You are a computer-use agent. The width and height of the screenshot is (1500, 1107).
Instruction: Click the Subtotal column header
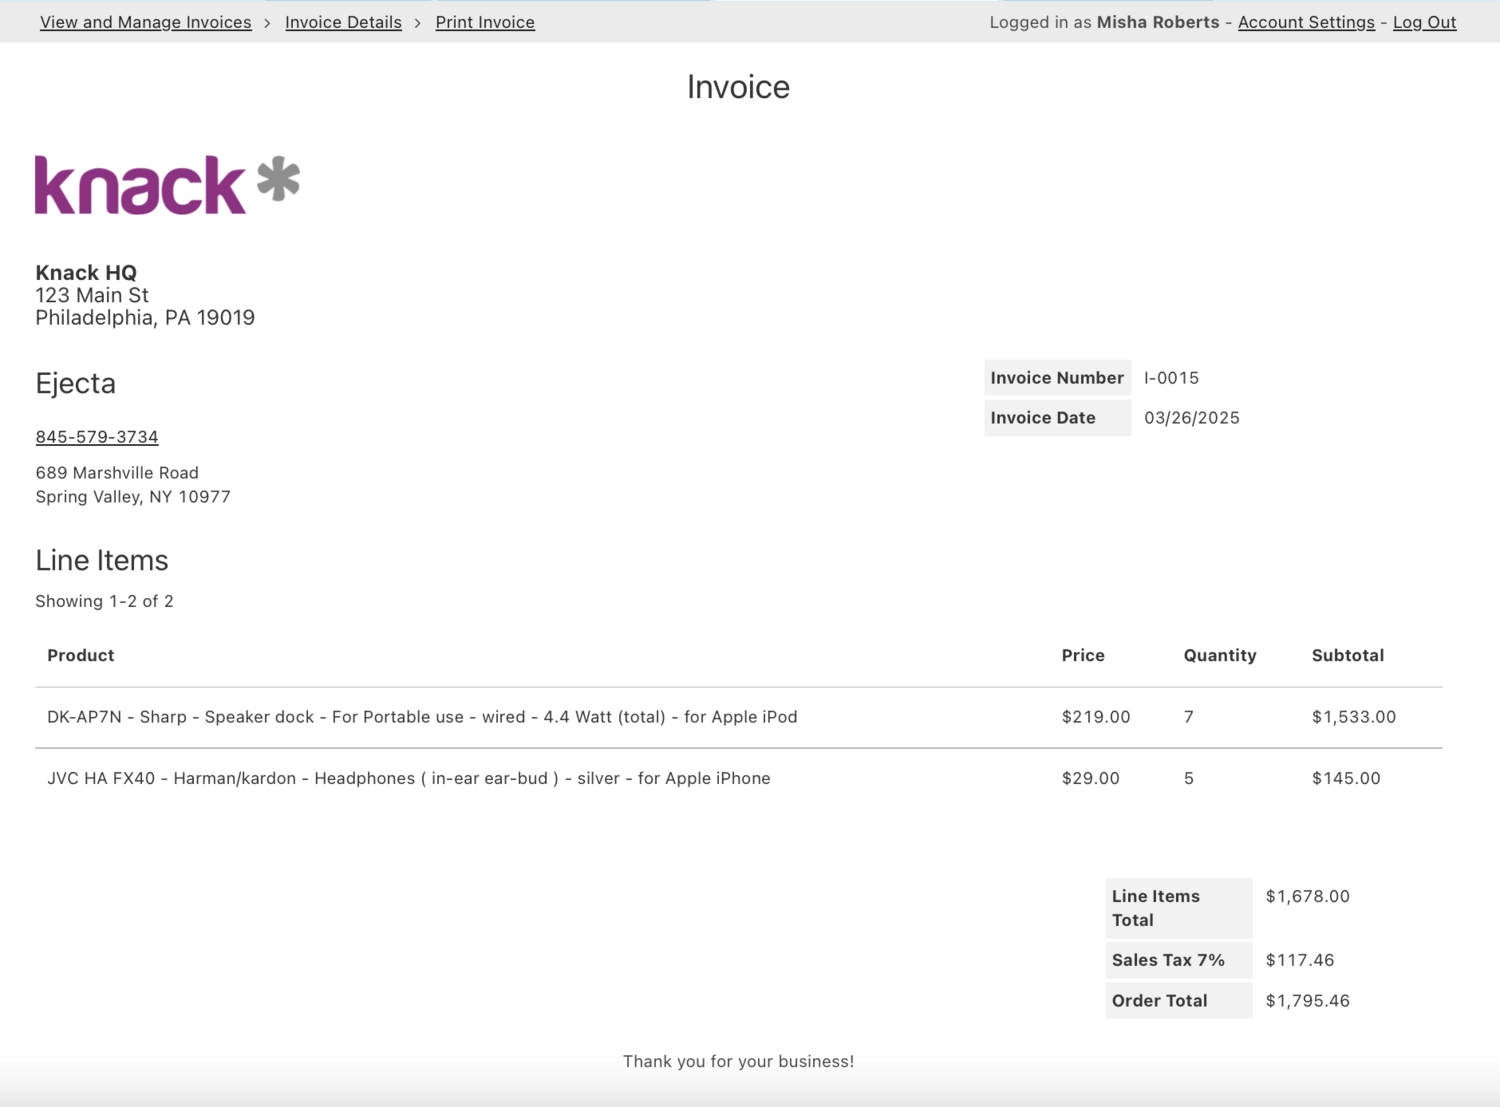1347,655
